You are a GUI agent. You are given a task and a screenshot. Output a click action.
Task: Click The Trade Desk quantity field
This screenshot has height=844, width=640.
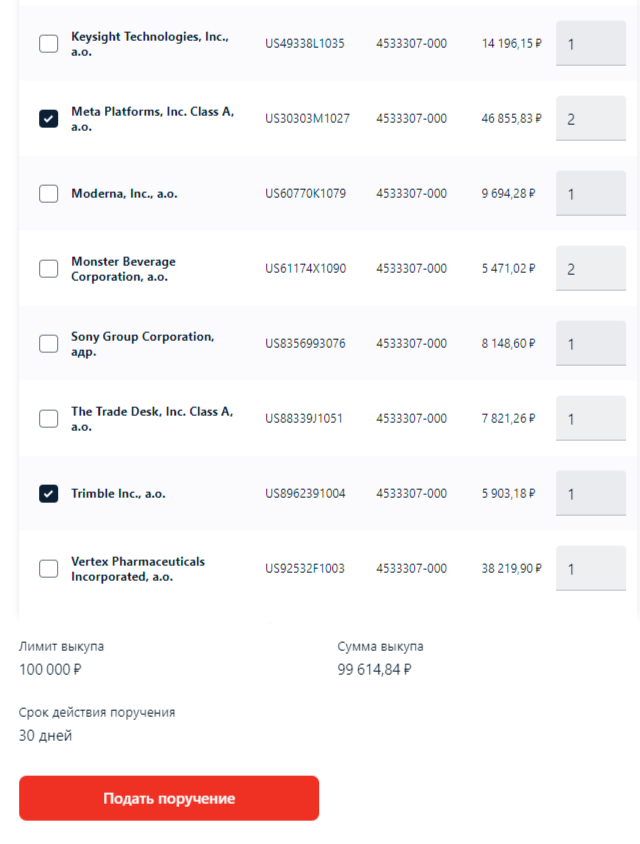click(x=590, y=419)
